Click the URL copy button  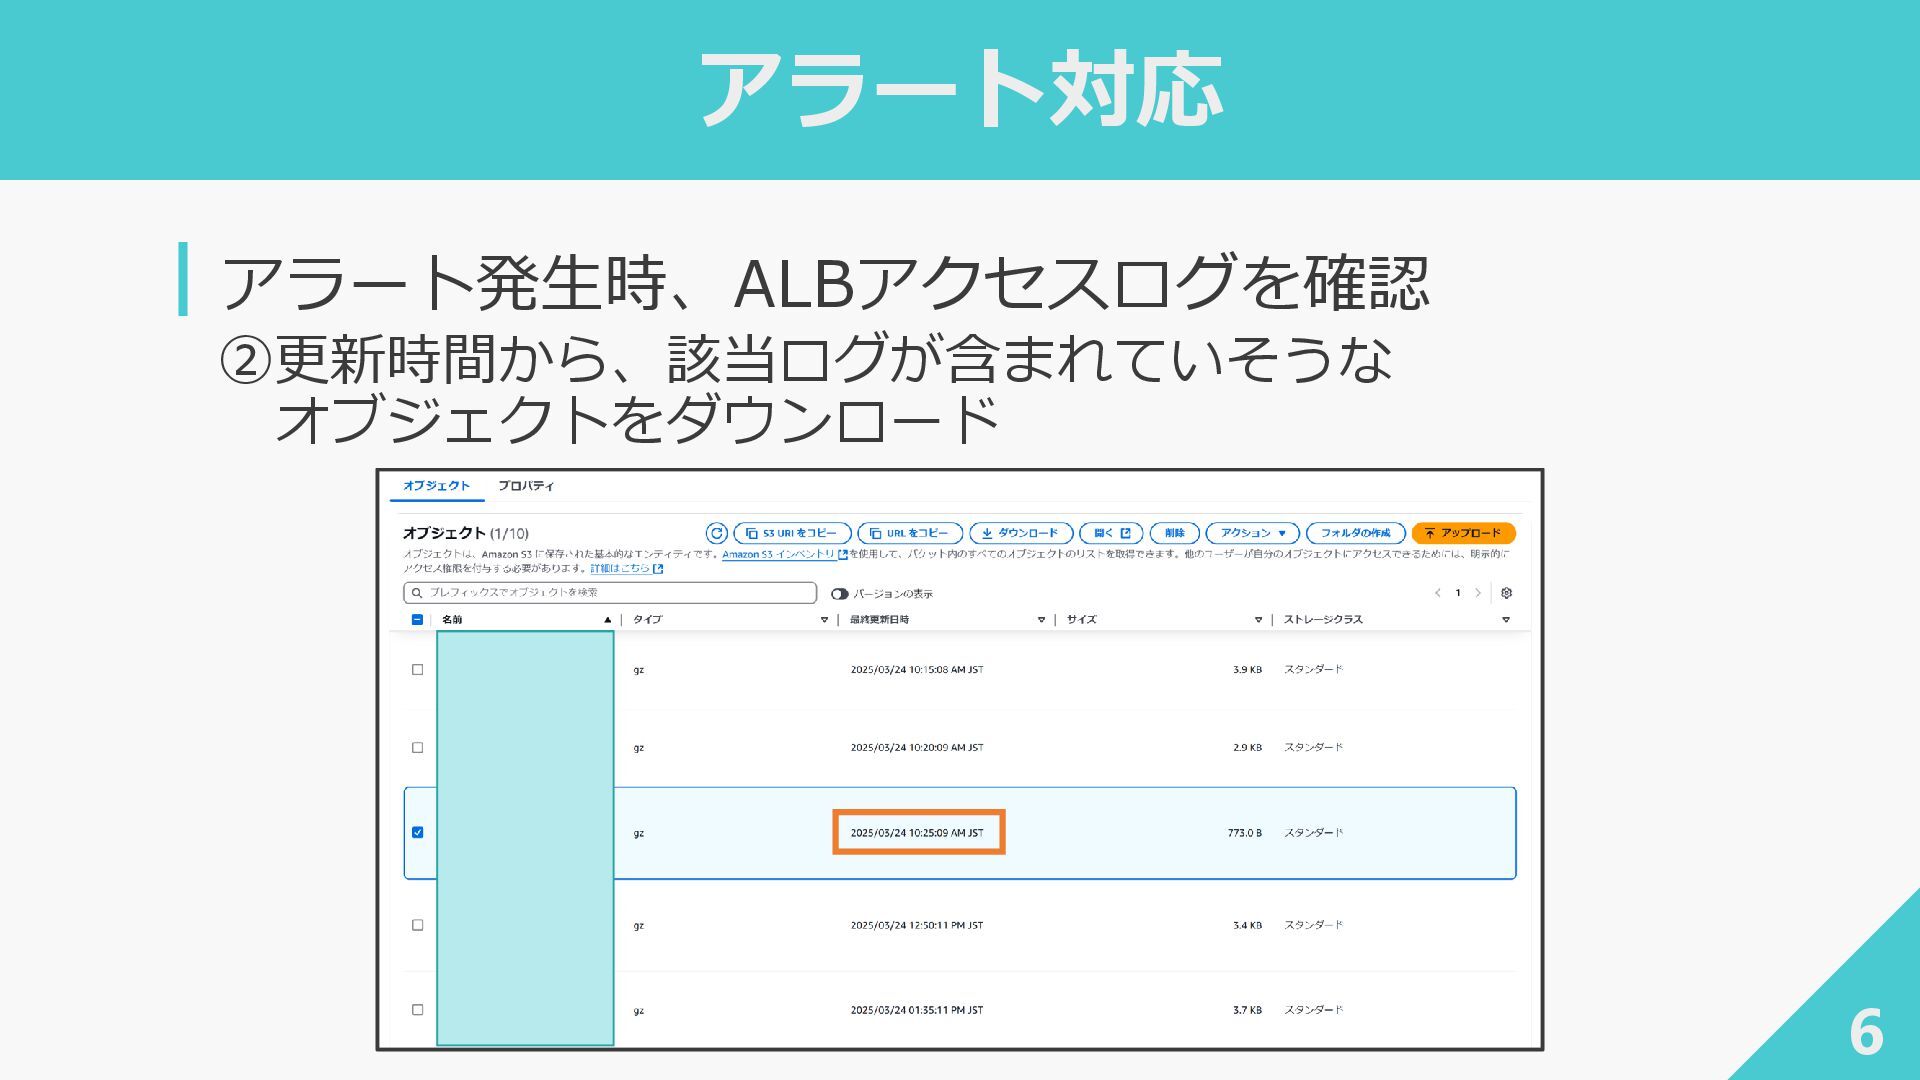click(x=909, y=533)
